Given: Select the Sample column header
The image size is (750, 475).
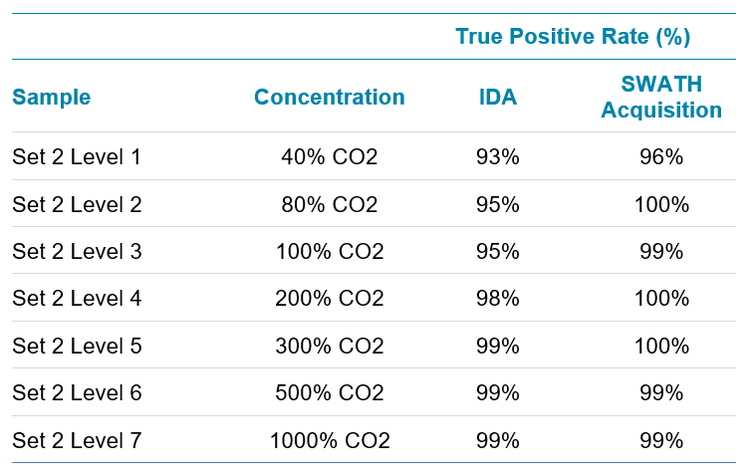Looking at the screenshot, I should tap(51, 97).
